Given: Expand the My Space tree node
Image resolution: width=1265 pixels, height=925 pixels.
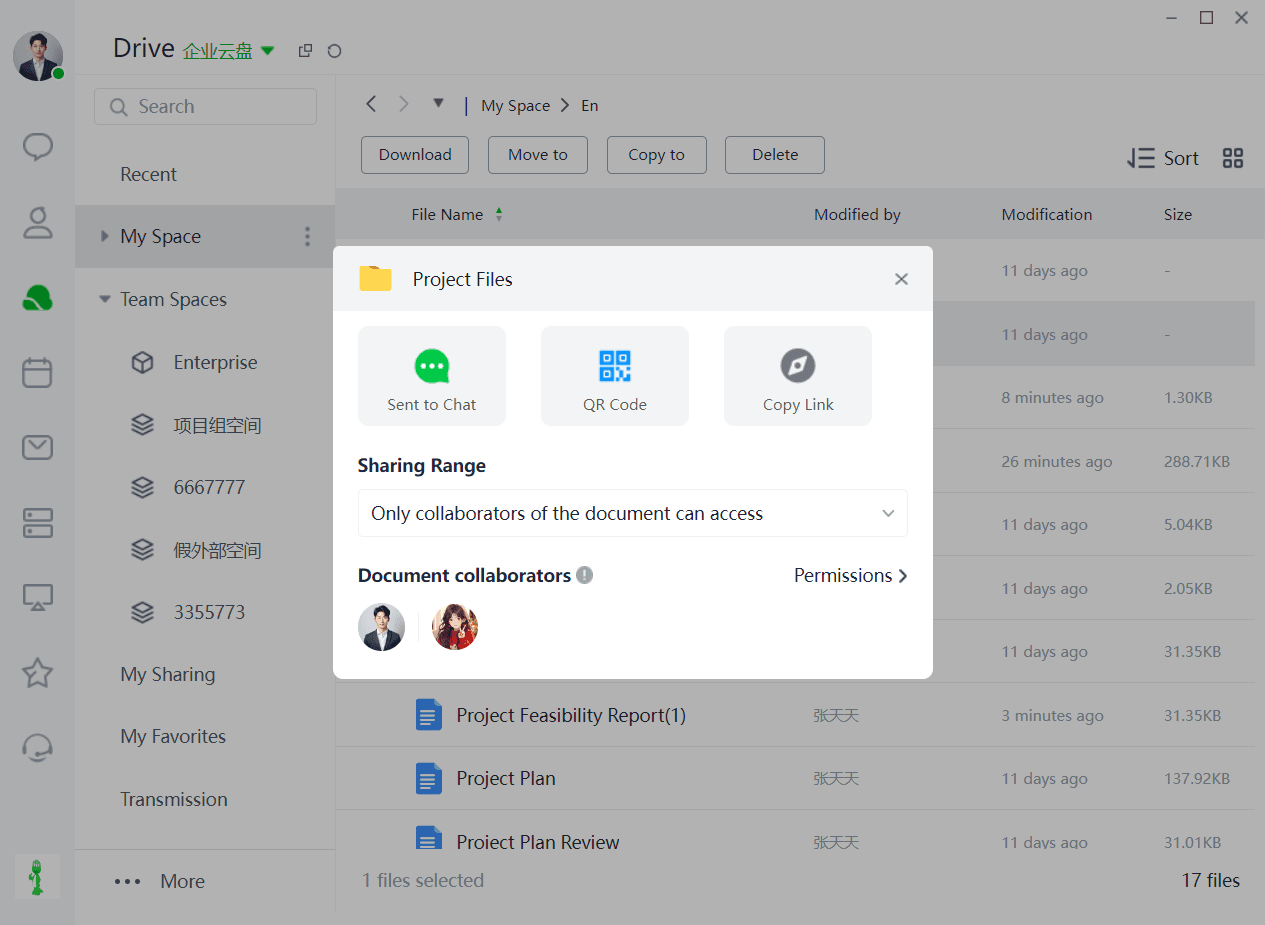Looking at the screenshot, I should [104, 236].
